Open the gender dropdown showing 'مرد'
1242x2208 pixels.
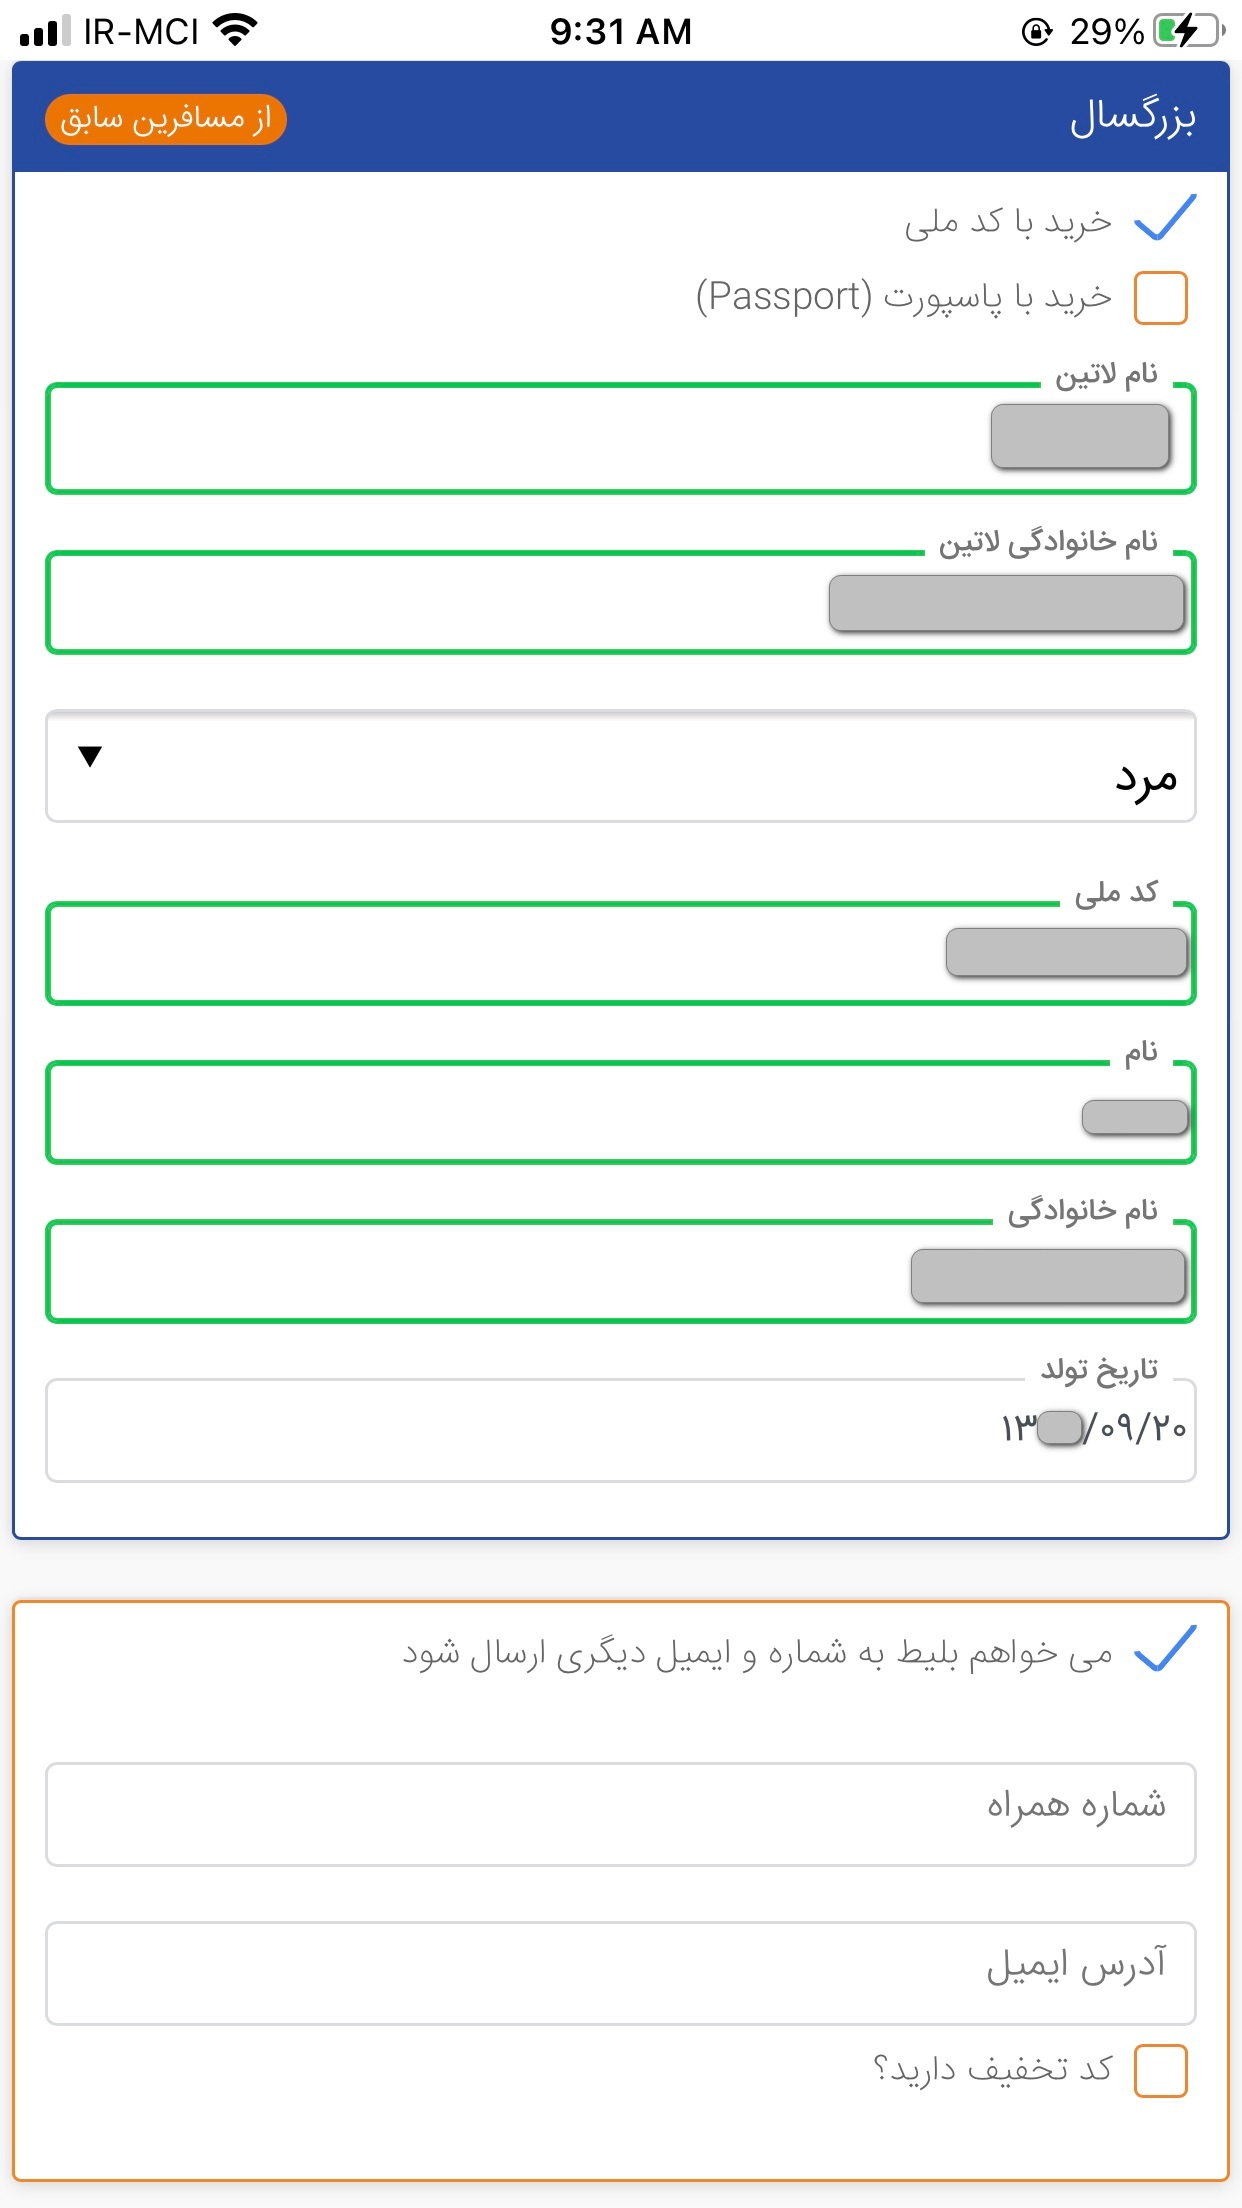click(620, 767)
